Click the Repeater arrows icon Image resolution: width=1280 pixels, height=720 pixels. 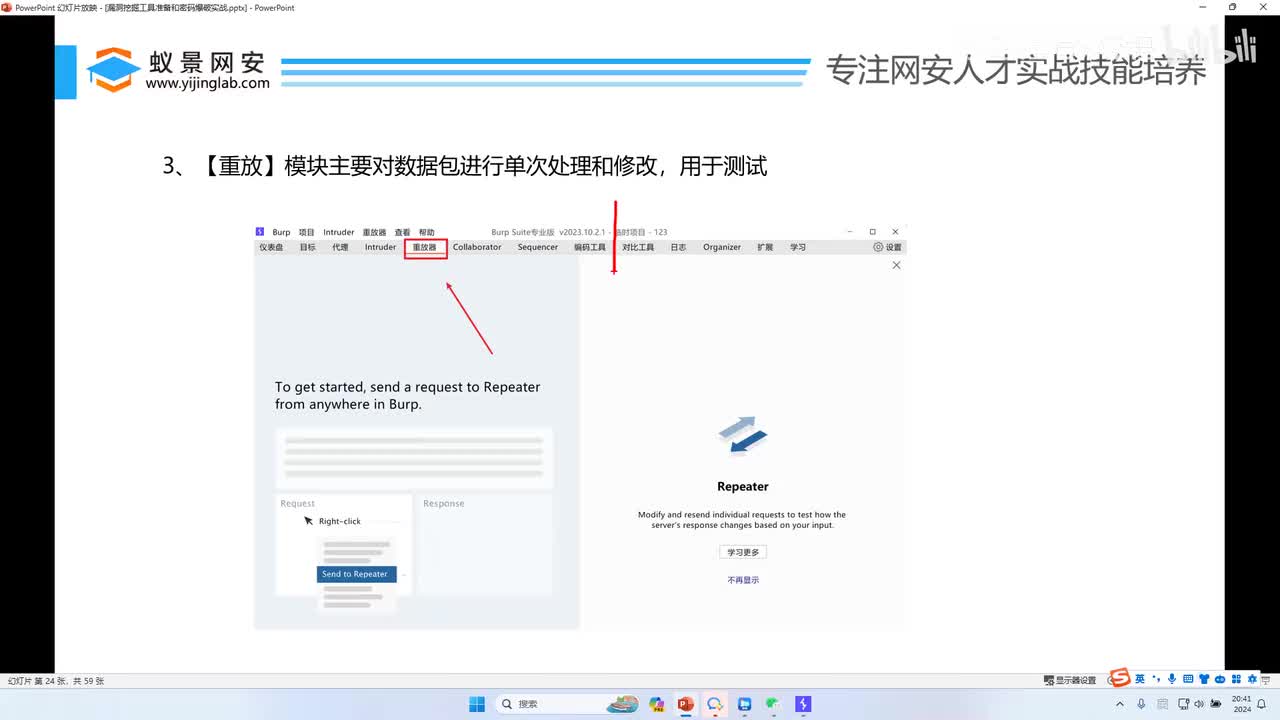click(x=743, y=436)
